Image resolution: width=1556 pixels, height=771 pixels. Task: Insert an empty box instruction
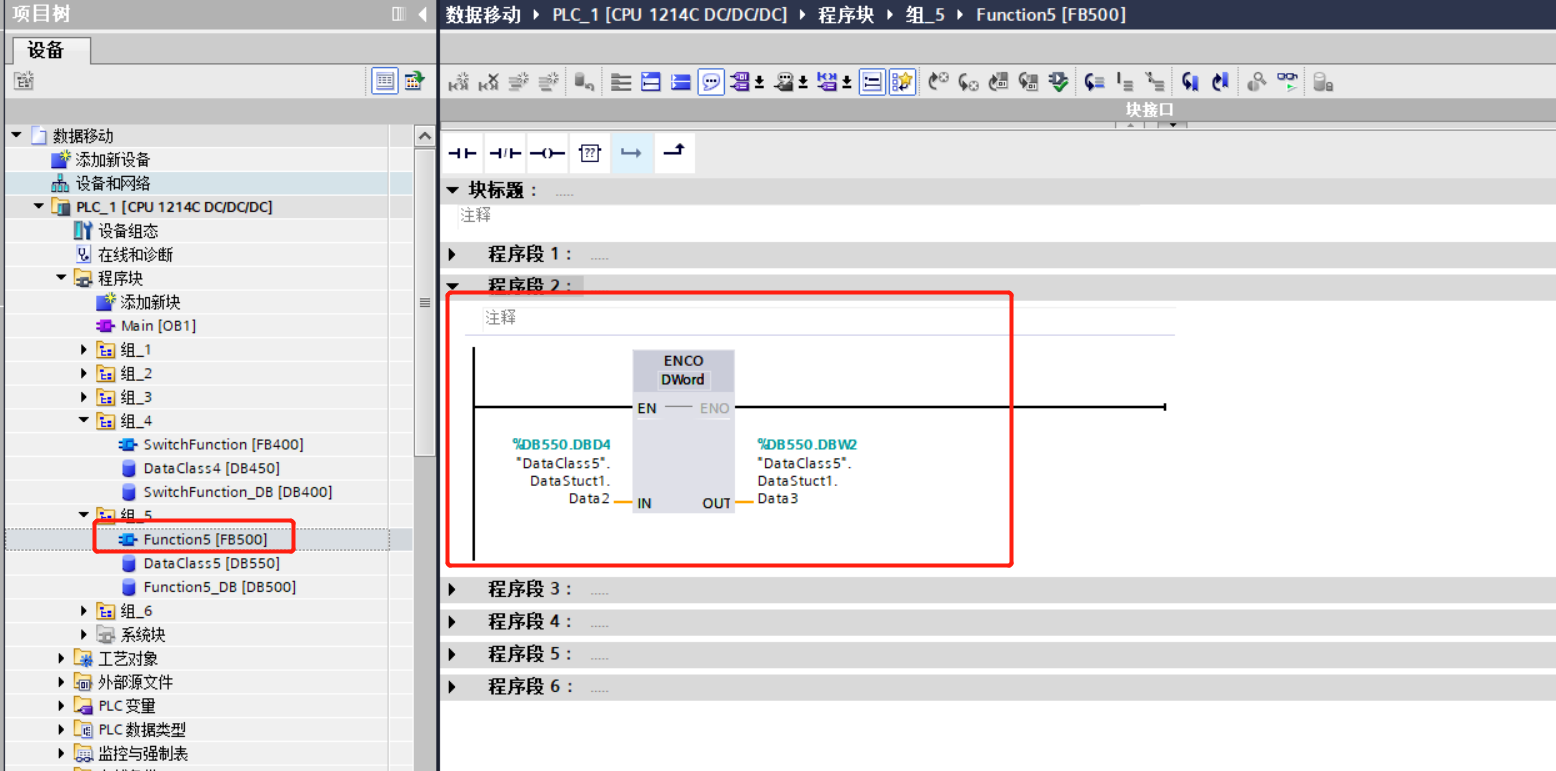tap(589, 153)
